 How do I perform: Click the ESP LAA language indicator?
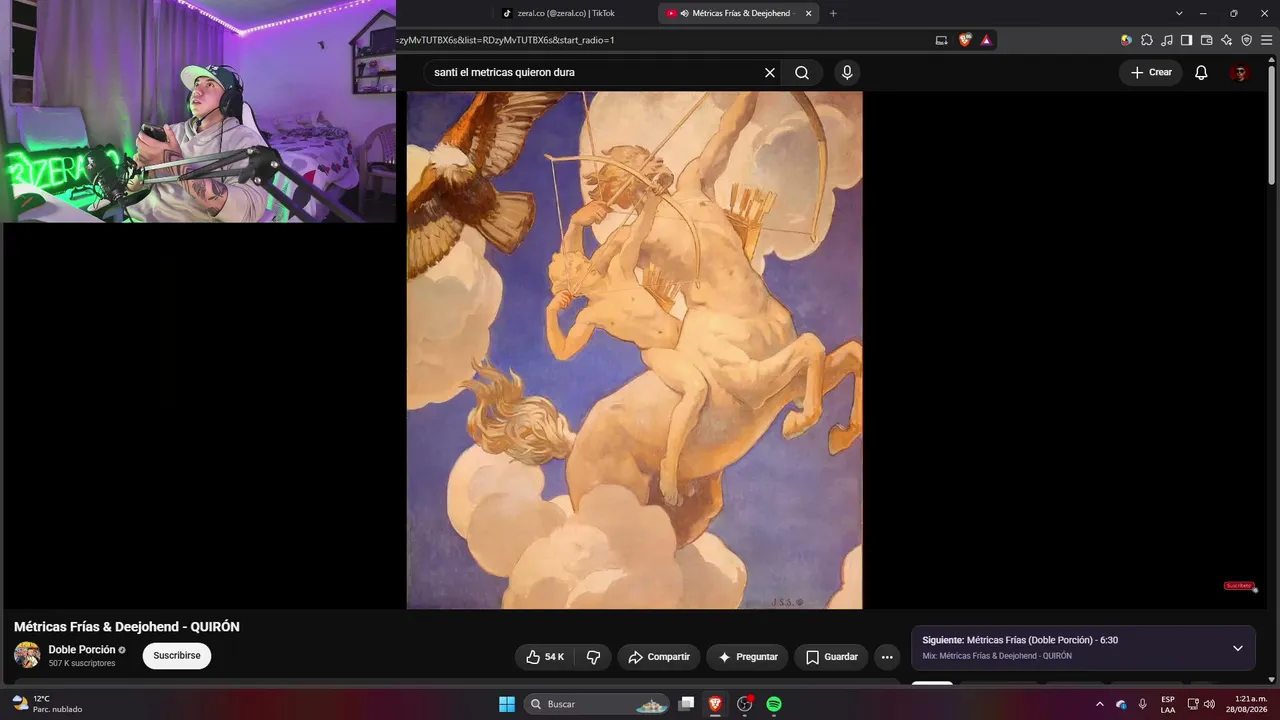pyautogui.click(x=1168, y=704)
